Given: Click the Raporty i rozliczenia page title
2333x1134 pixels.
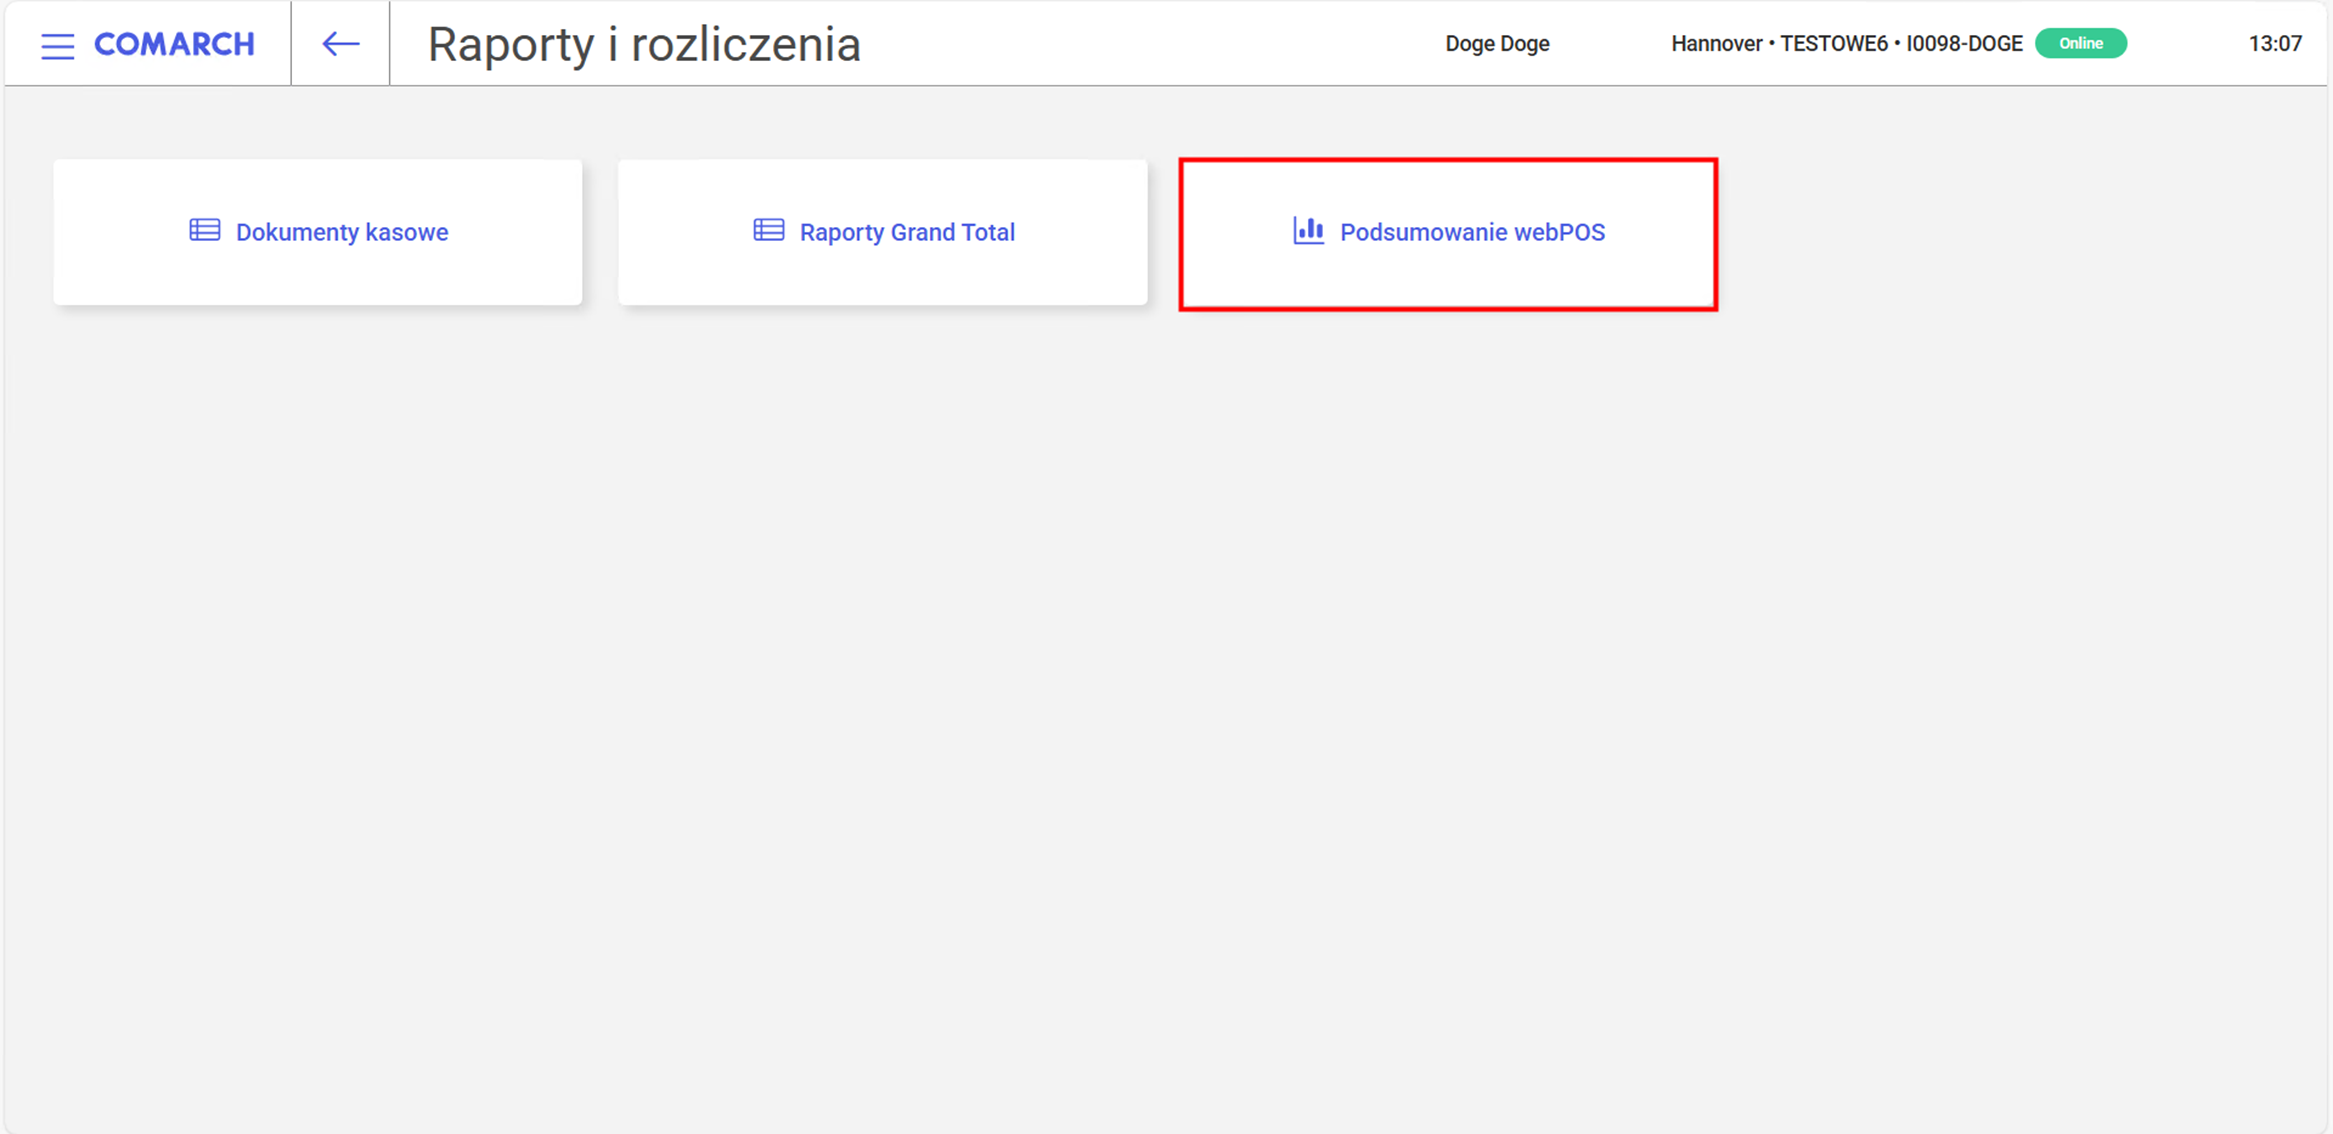Looking at the screenshot, I should coord(644,45).
